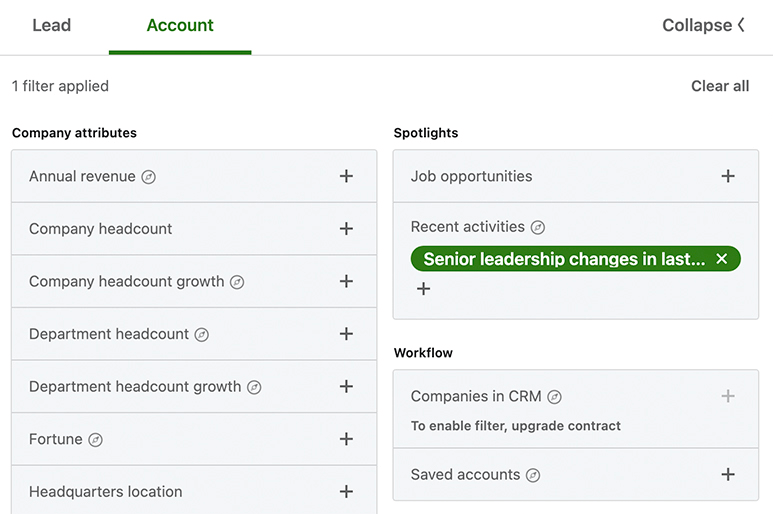Viewport: 773px width, 514px height.
Task: Click compass icon beside Department headcount
Action: (202, 335)
